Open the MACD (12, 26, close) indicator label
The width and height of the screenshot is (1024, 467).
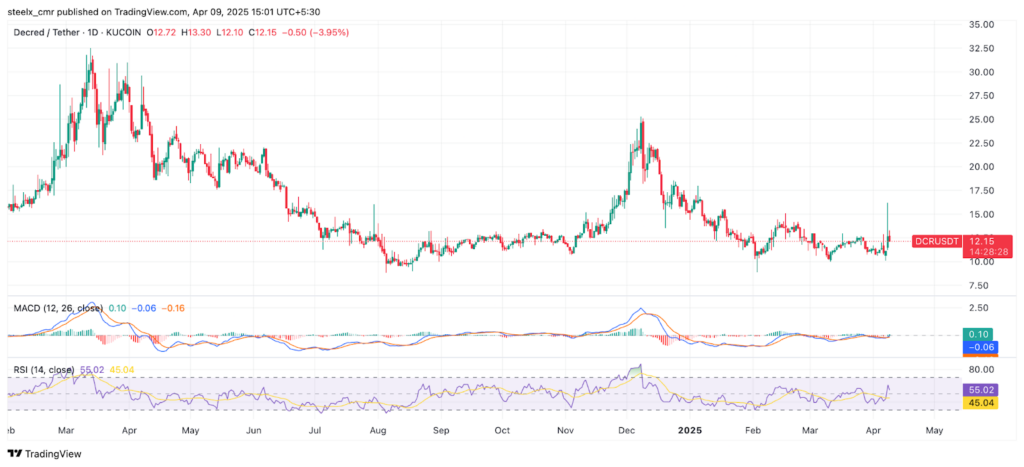tap(58, 308)
